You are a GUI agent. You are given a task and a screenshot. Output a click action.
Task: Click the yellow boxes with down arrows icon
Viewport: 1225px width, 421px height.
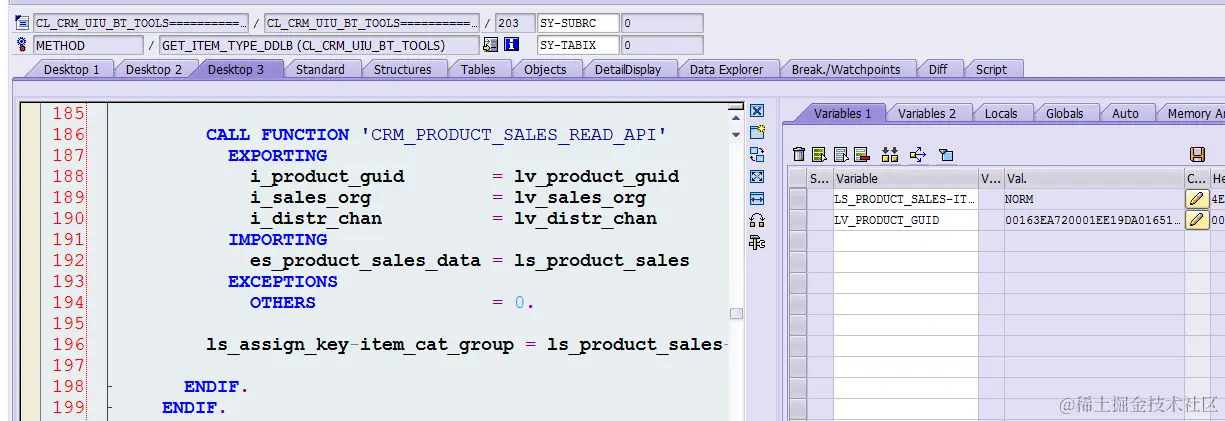click(x=890, y=154)
